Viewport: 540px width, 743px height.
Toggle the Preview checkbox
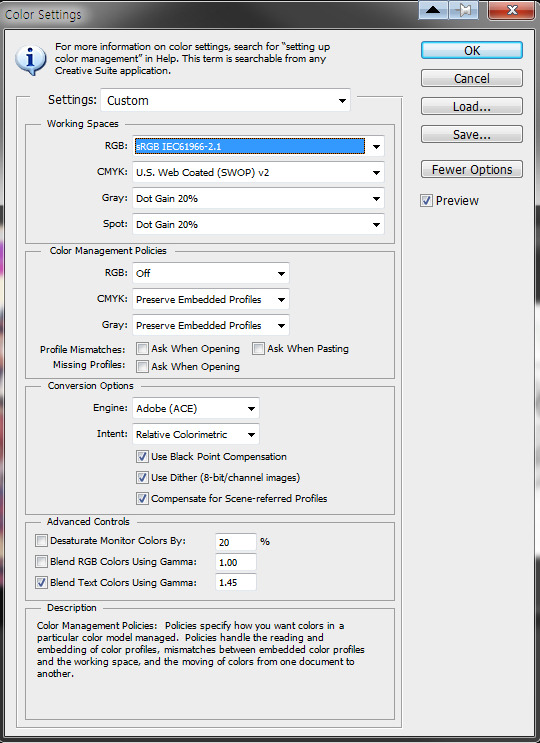426,200
